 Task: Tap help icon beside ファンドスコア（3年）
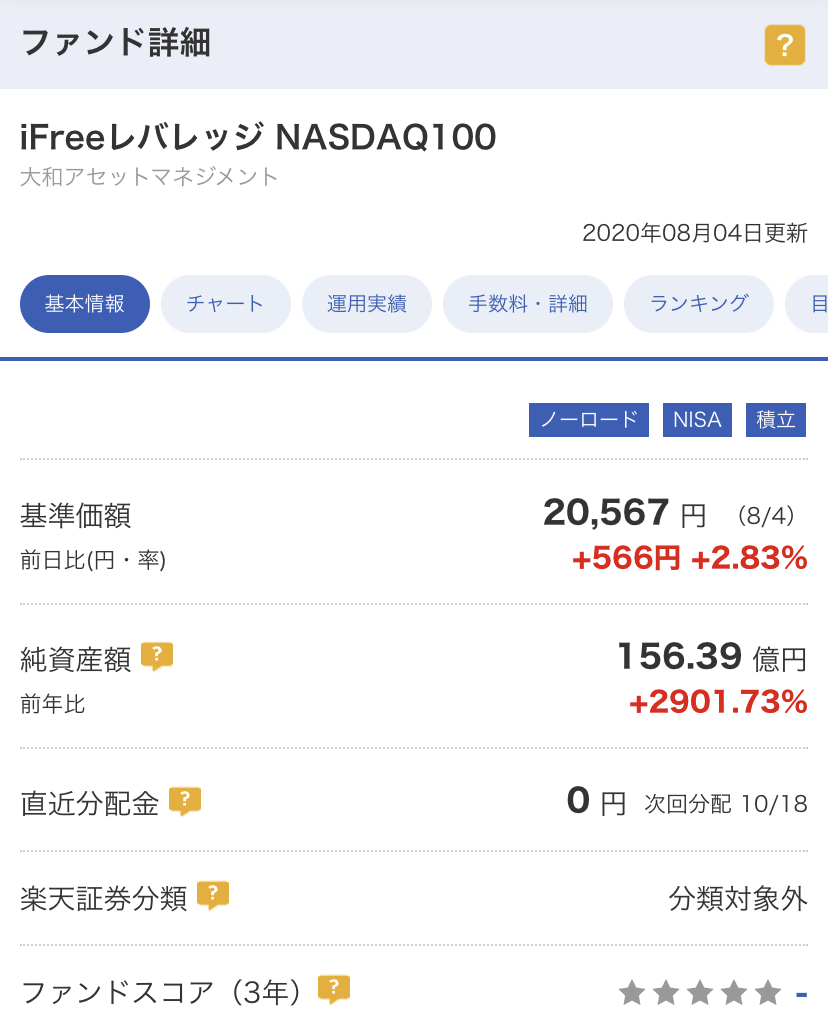[334, 989]
